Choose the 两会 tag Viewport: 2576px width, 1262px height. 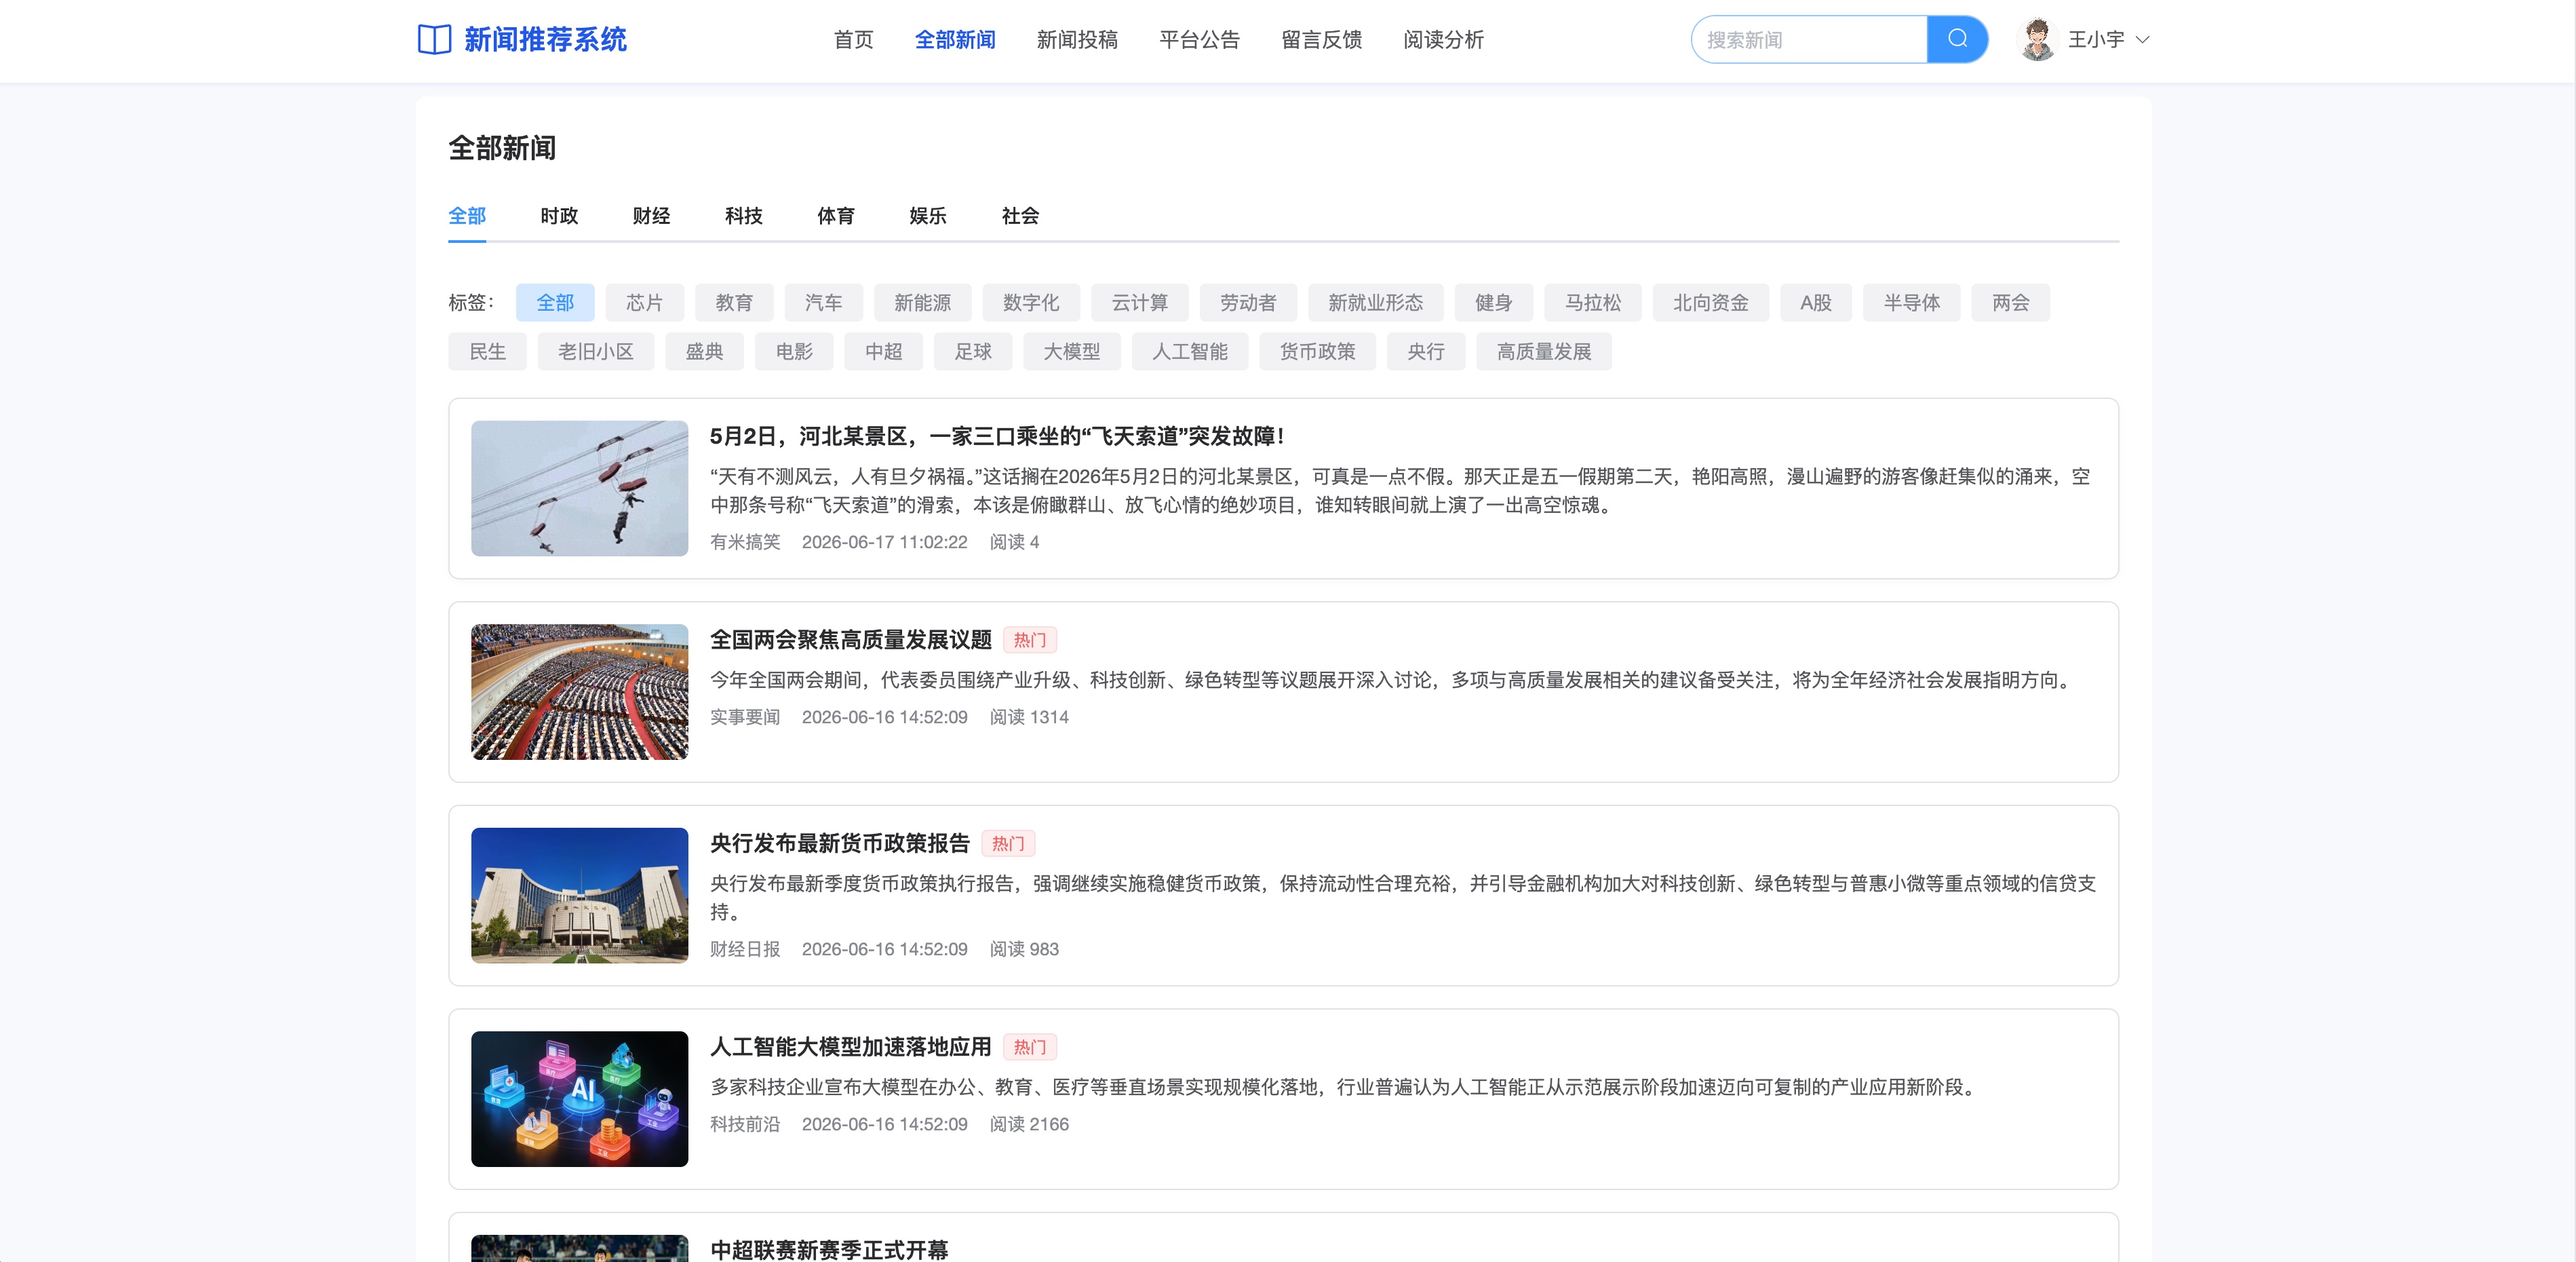pos(2010,302)
